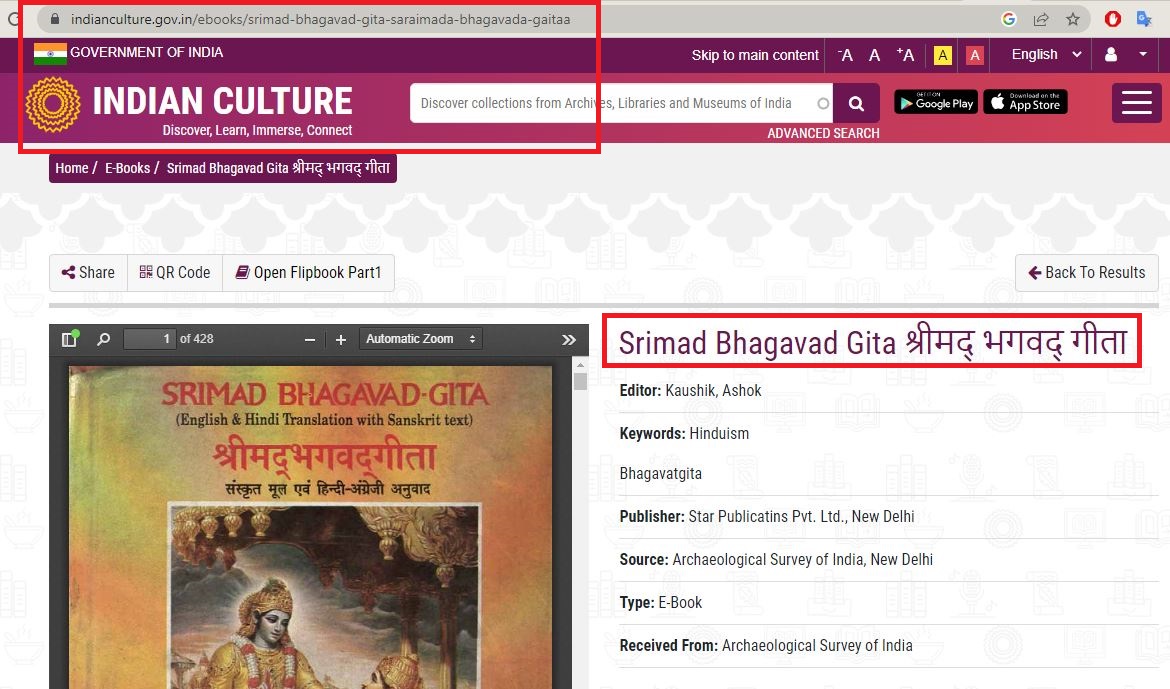Image resolution: width=1170 pixels, height=689 pixels.
Task: Open the hamburger main menu
Action: coord(1136,103)
